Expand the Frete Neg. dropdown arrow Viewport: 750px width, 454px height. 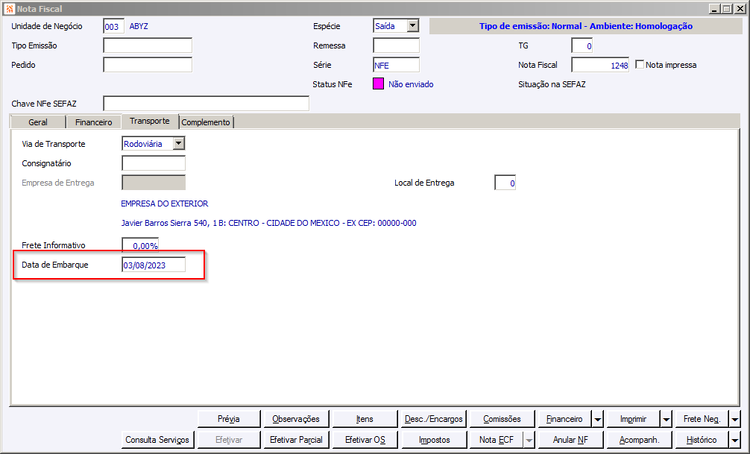tap(735, 419)
